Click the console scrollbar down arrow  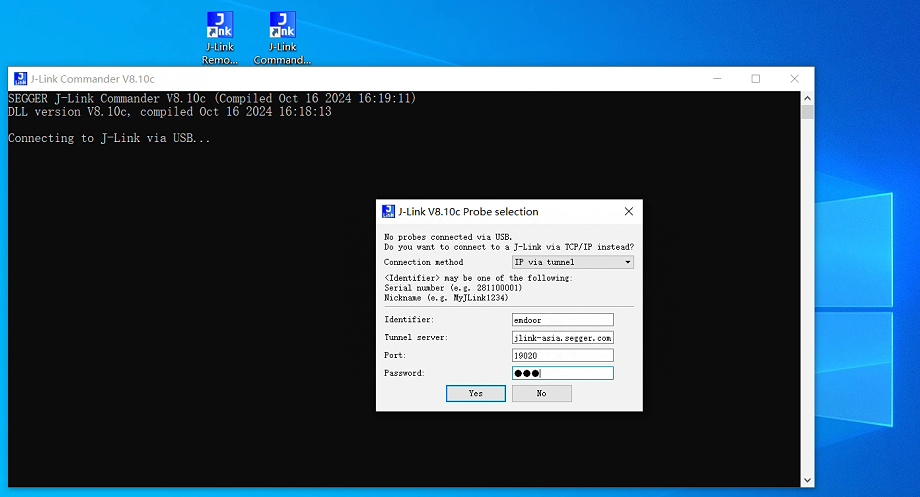point(807,481)
